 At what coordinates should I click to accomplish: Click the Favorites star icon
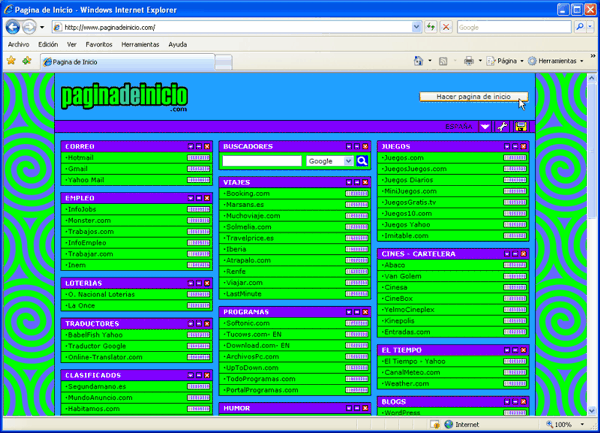click(11, 61)
